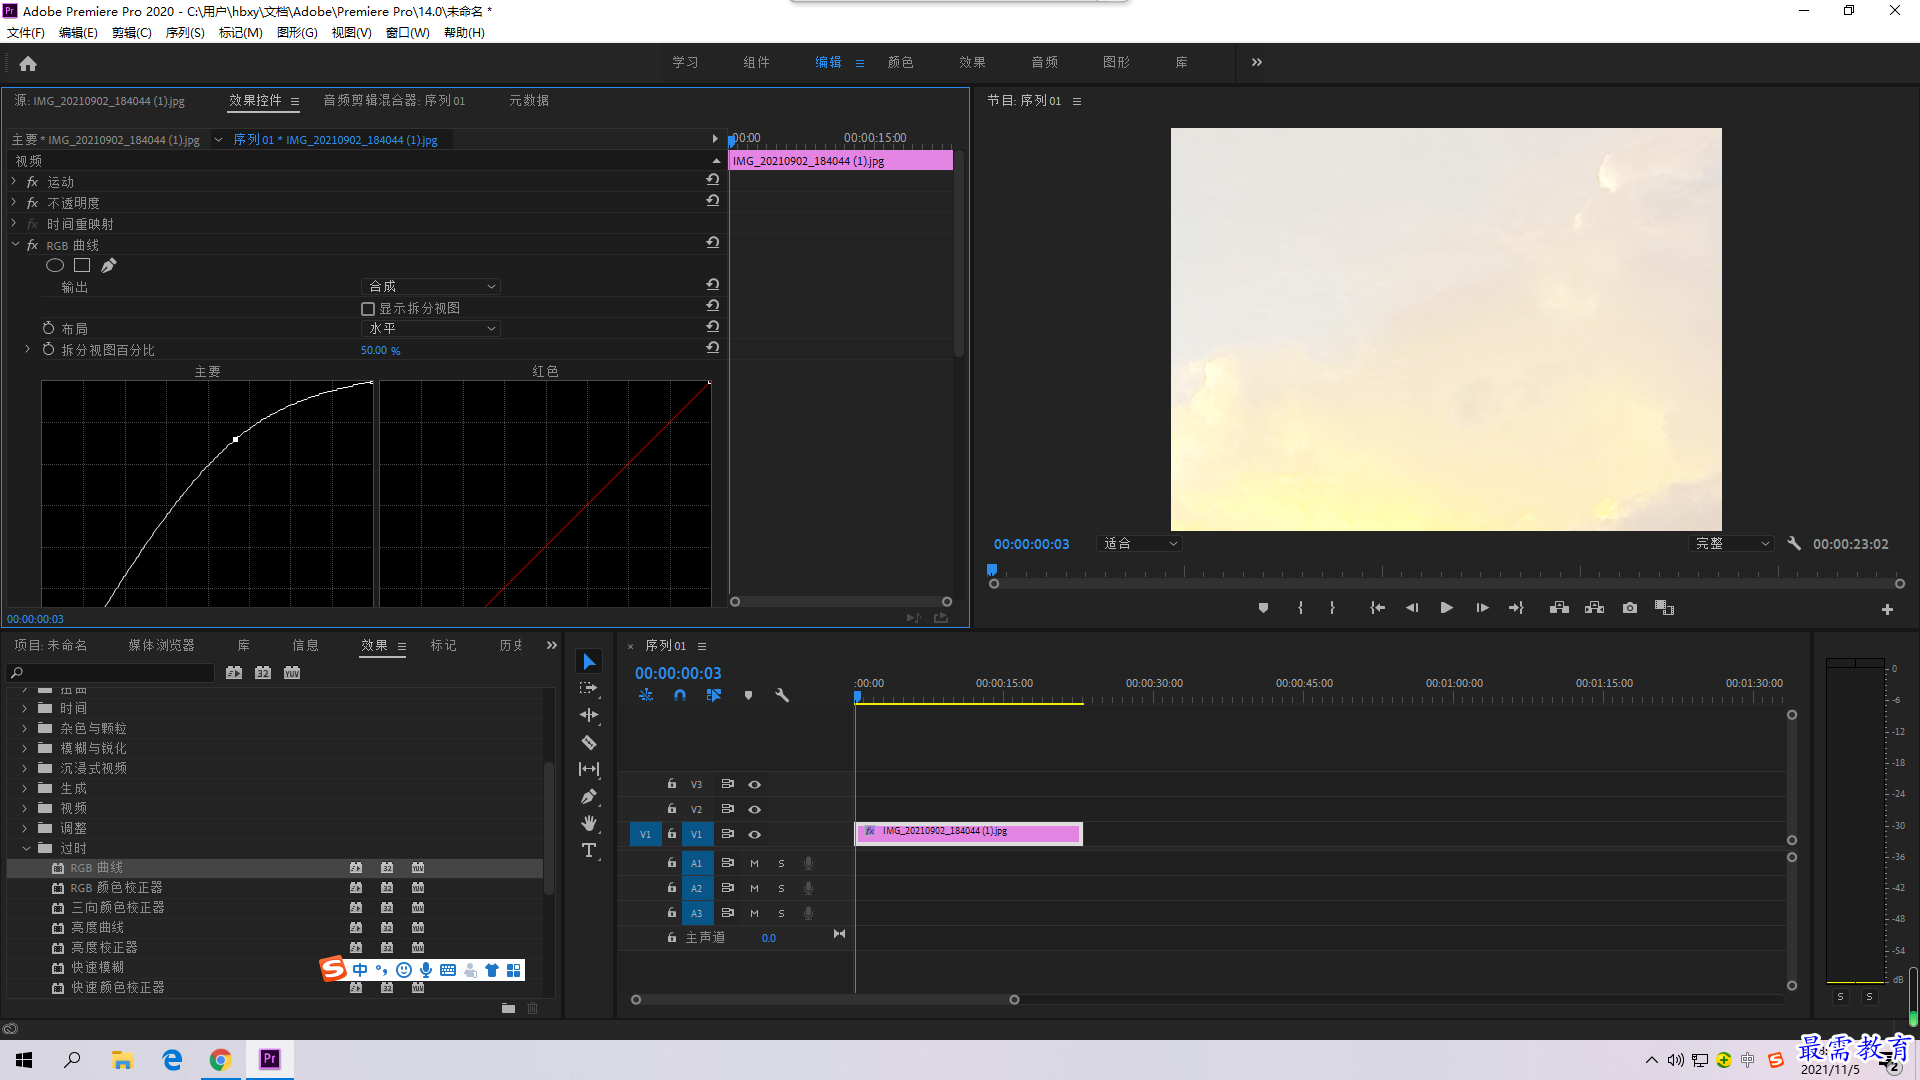Click in Effects panel search field

point(111,673)
